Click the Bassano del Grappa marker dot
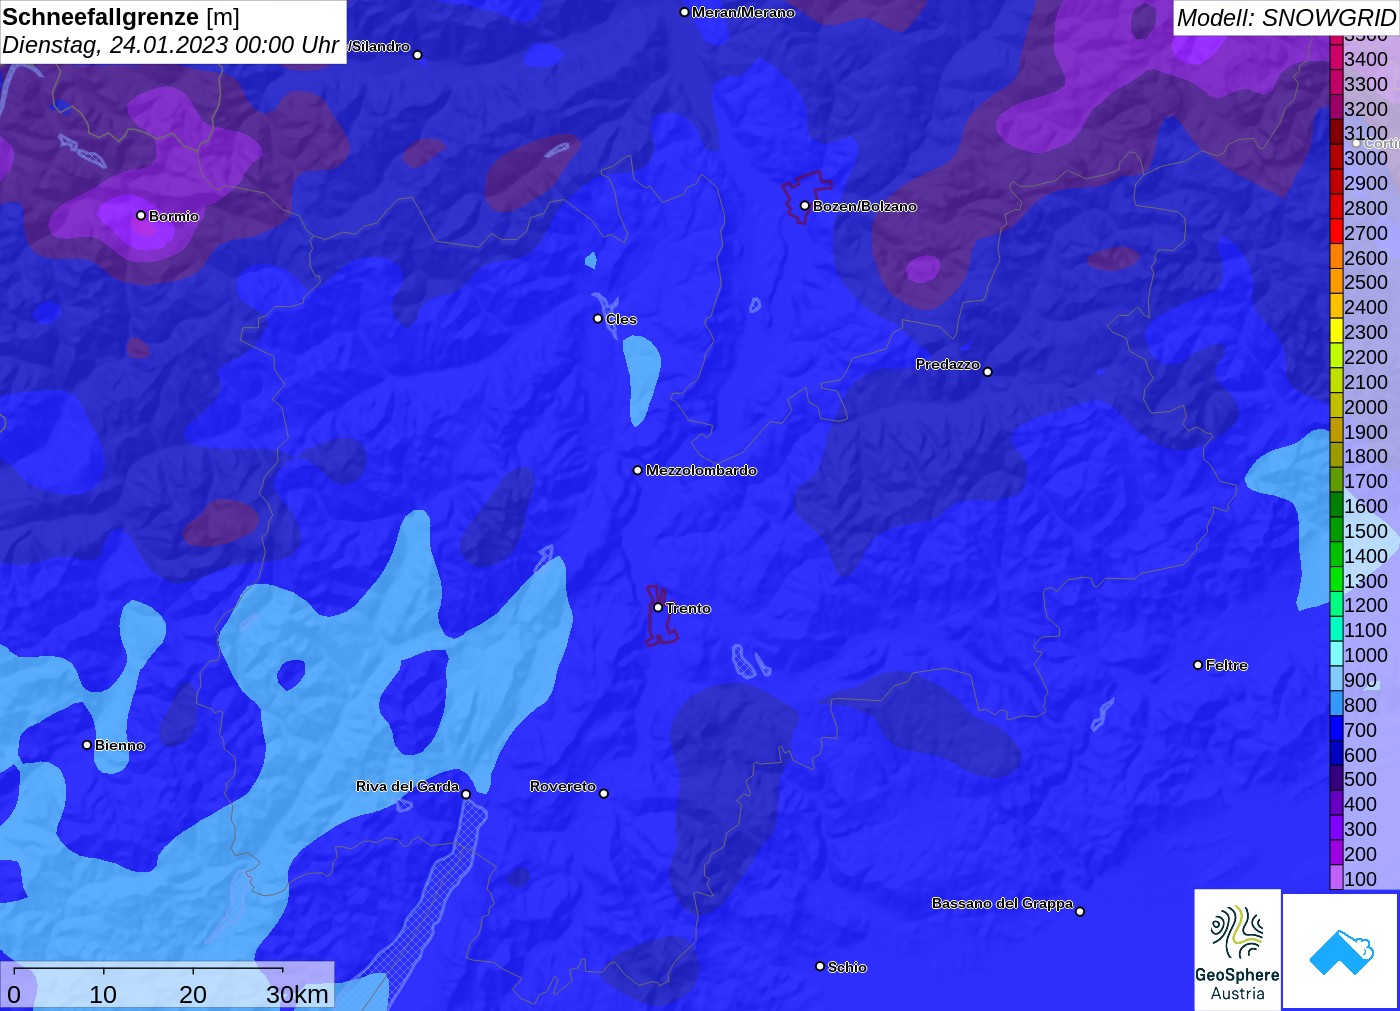 coord(1080,911)
